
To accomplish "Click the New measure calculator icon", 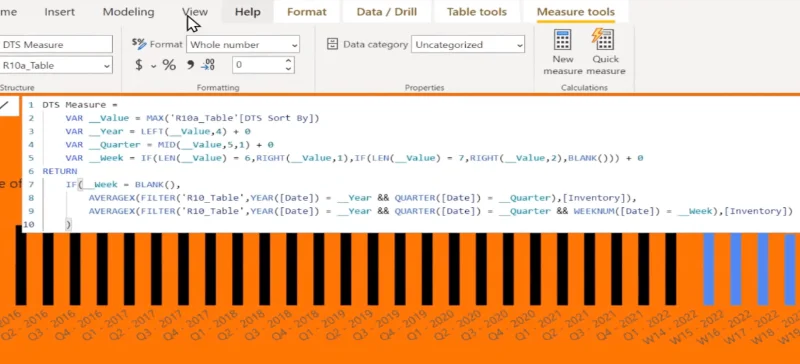I will [563, 40].
